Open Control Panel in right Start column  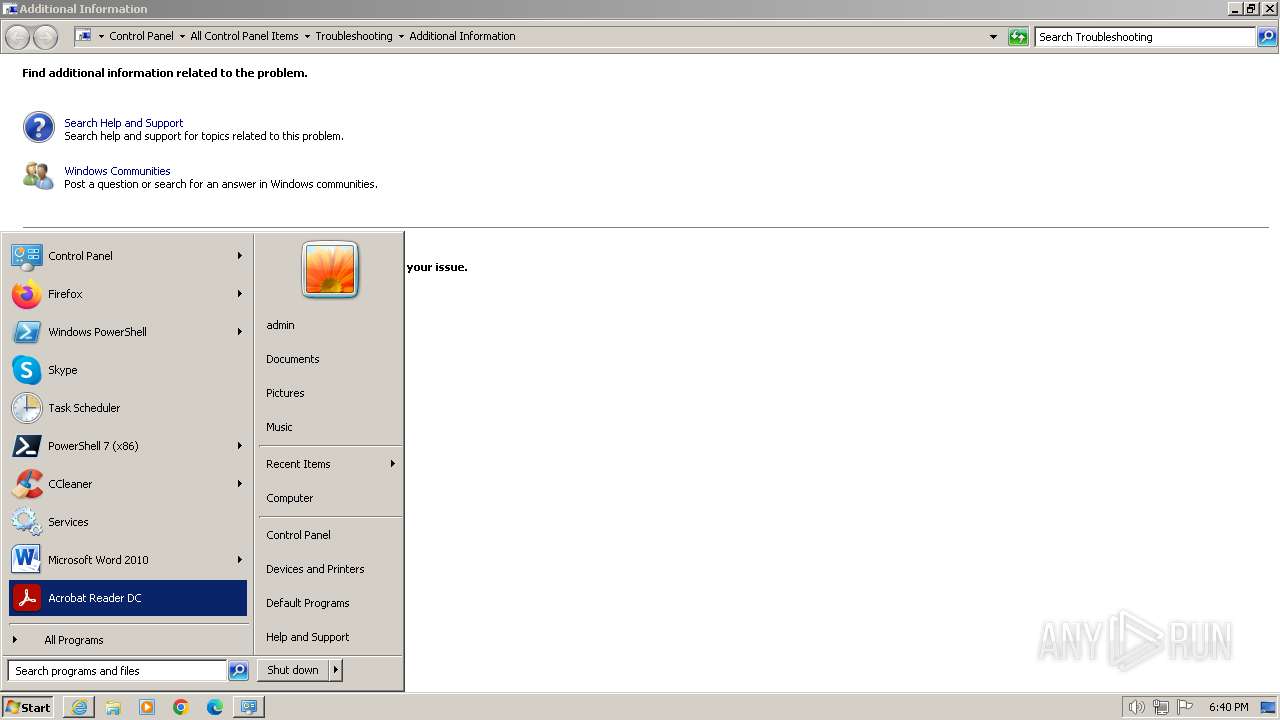pyautogui.click(x=298, y=535)
